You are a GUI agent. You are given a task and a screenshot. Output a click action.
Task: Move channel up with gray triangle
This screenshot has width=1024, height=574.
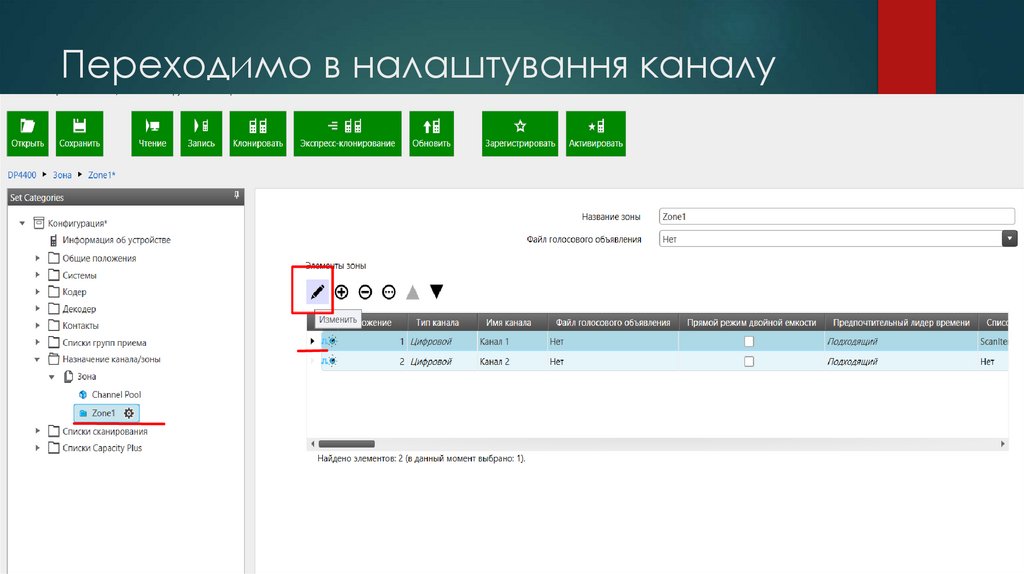(412, 292)
